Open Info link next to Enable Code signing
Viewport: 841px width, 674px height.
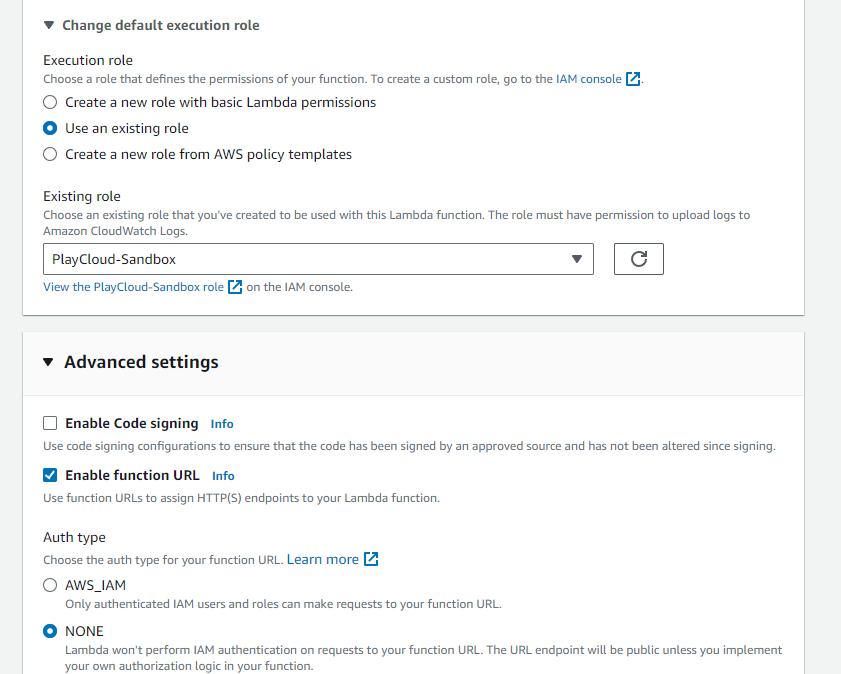click(x=222, y=424)
